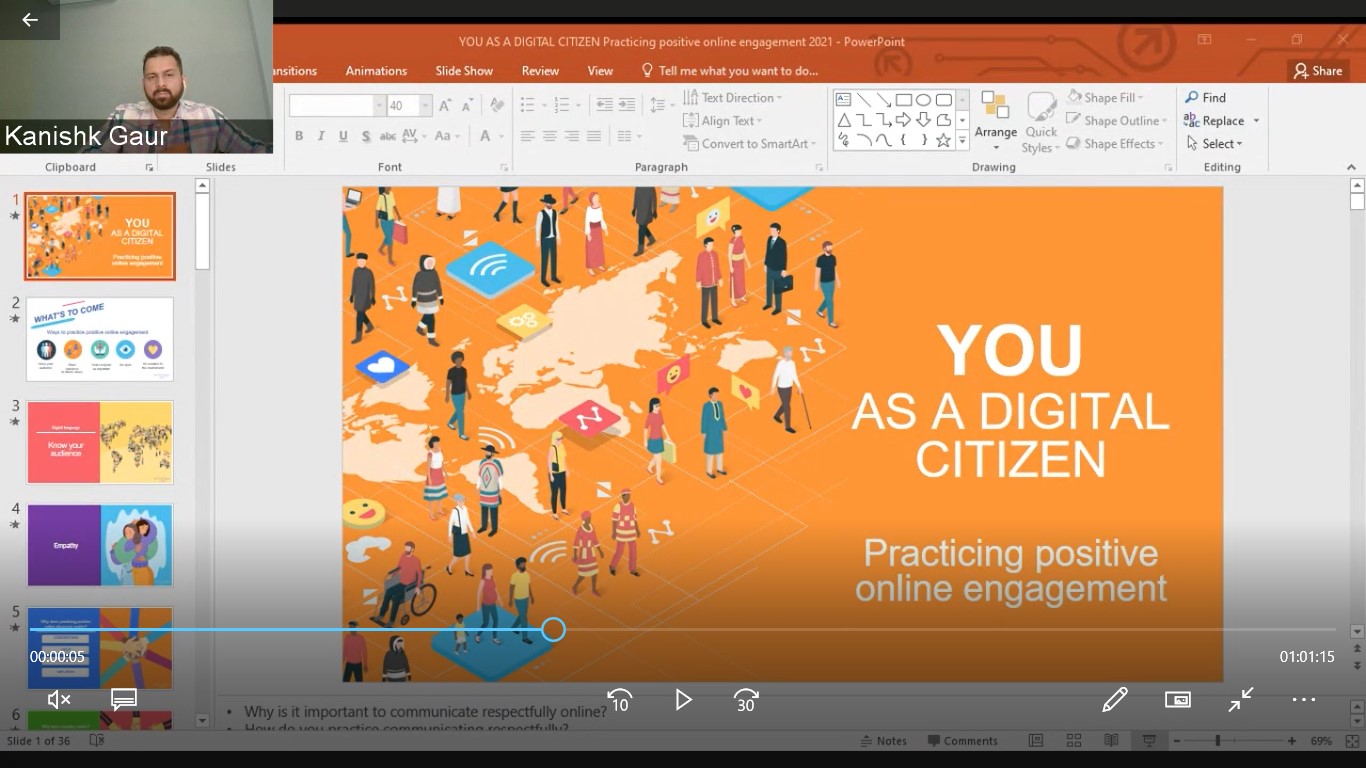
Task: Decrease list indent level
Action: (x=604, y=105)
